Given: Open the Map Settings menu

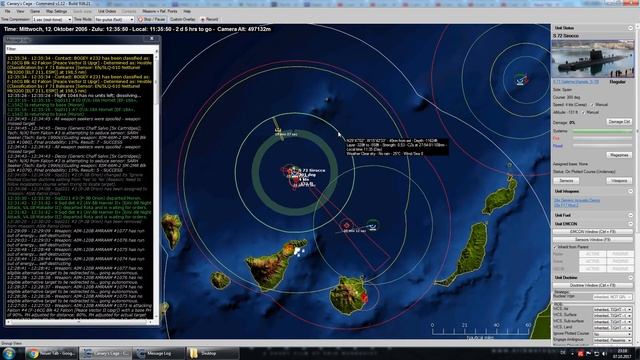Looking at the screenshot, I should pos(56,11).
